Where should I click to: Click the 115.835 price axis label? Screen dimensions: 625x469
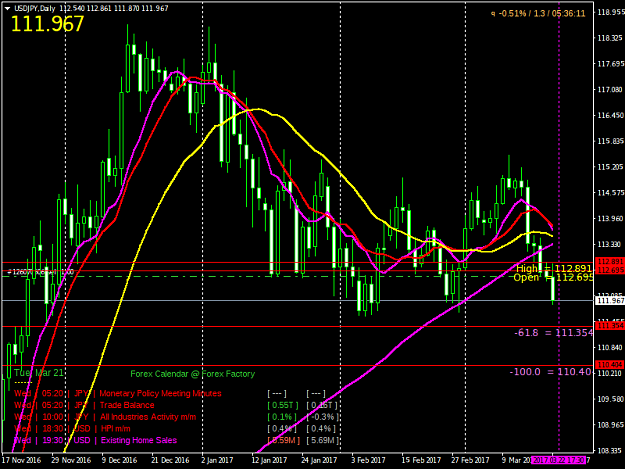[x=610, y=141]
